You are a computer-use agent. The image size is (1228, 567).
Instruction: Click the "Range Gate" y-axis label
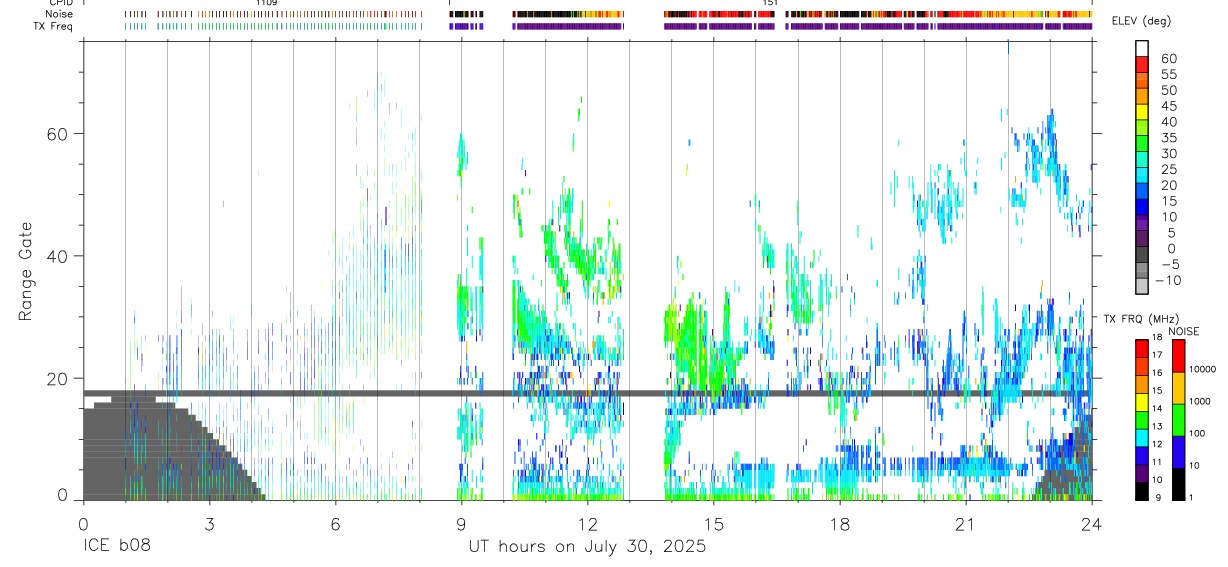[x=25, y=273]
